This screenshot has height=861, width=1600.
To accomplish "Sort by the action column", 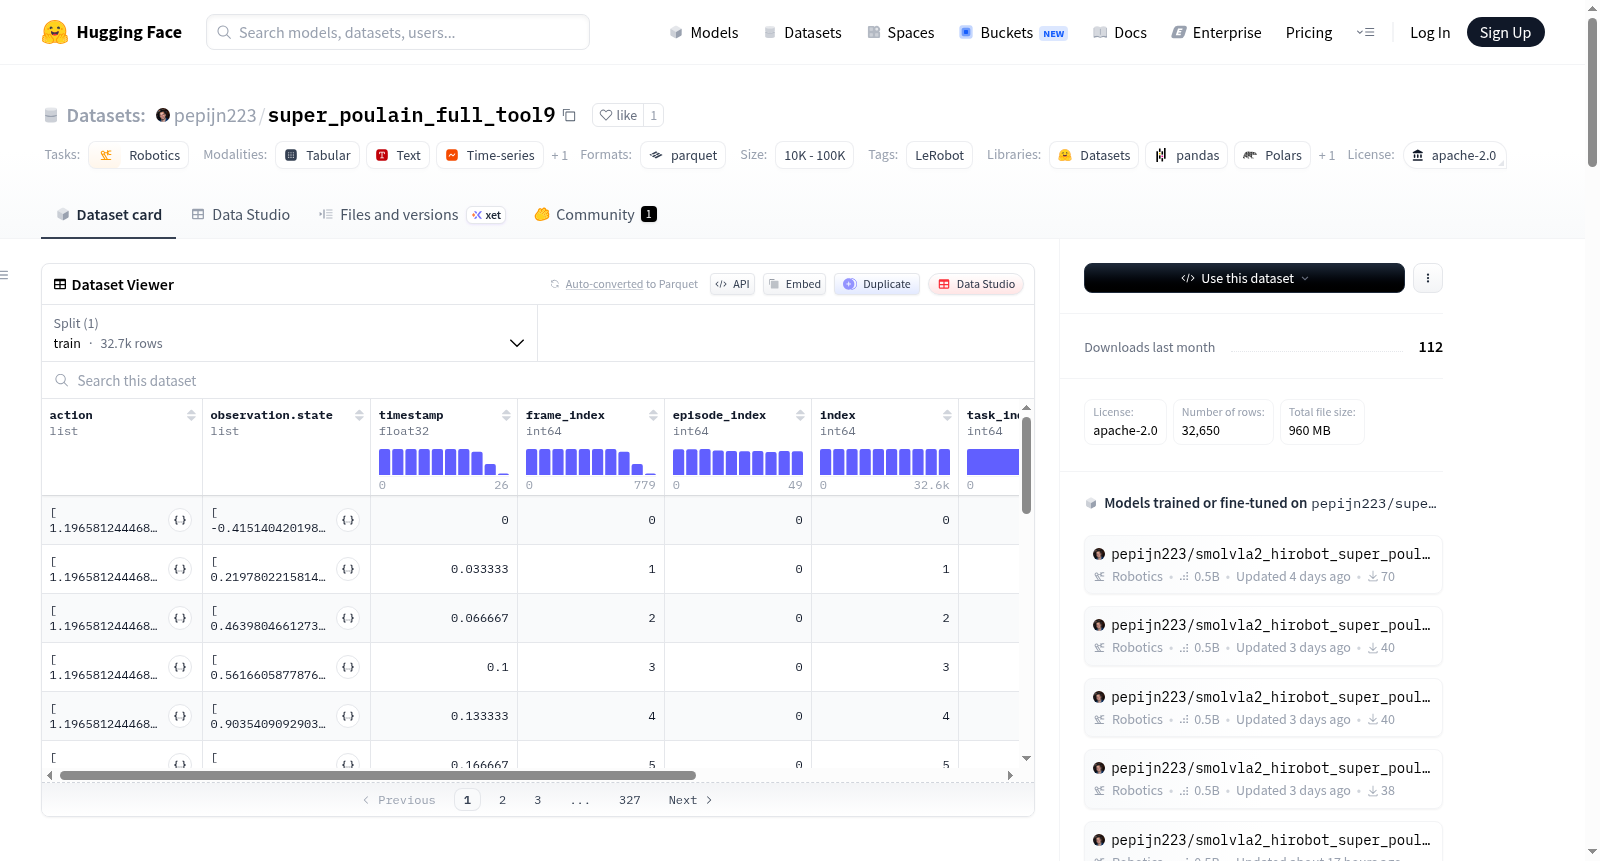I will (191, 415).
